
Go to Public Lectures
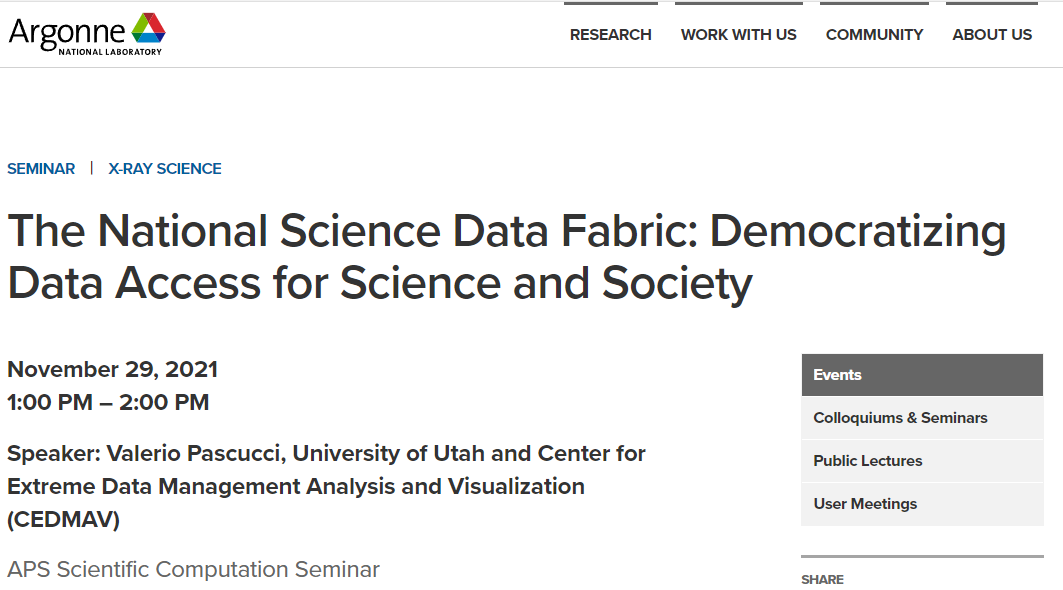point(922,461)
